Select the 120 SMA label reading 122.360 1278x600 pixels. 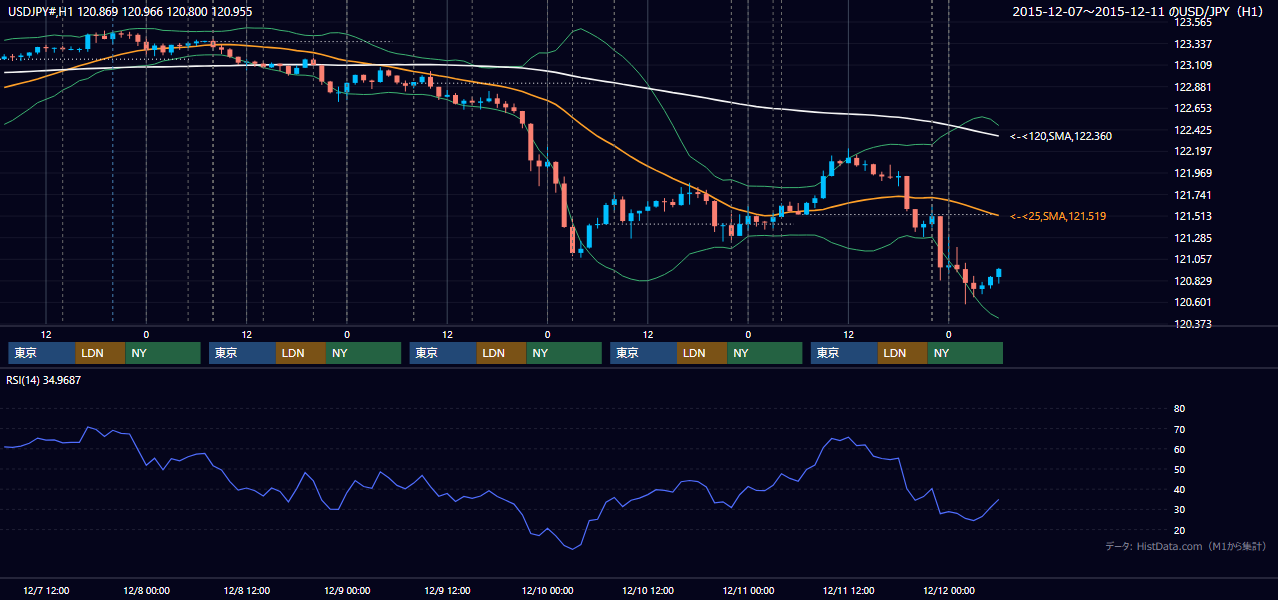(1060, 136)
